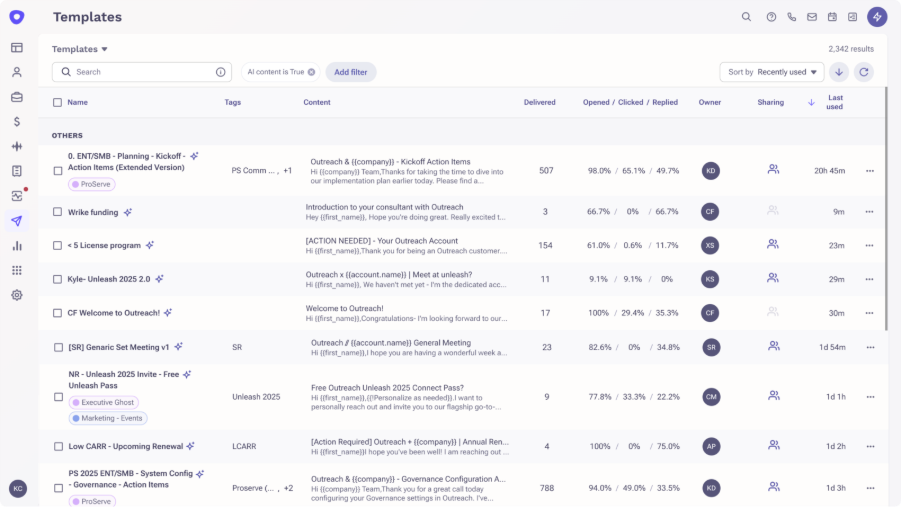
Task: Click the lightning bolt button in header
Action: (x=877, y=17)
